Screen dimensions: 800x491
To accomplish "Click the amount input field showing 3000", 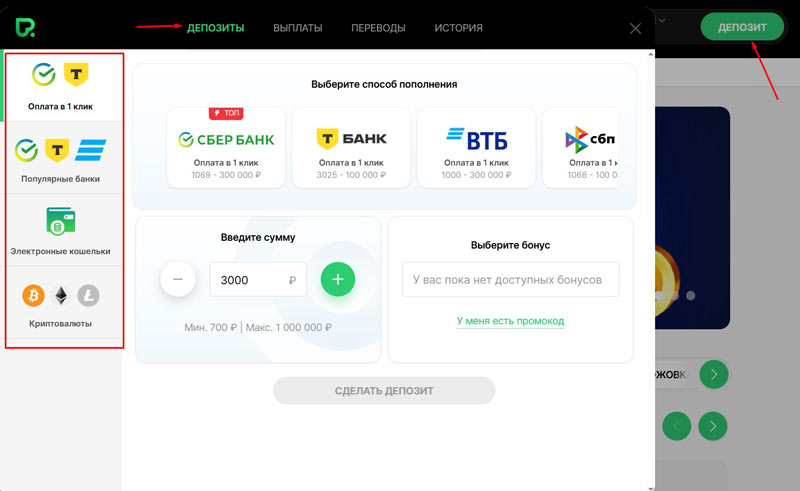I will point(258,280).
